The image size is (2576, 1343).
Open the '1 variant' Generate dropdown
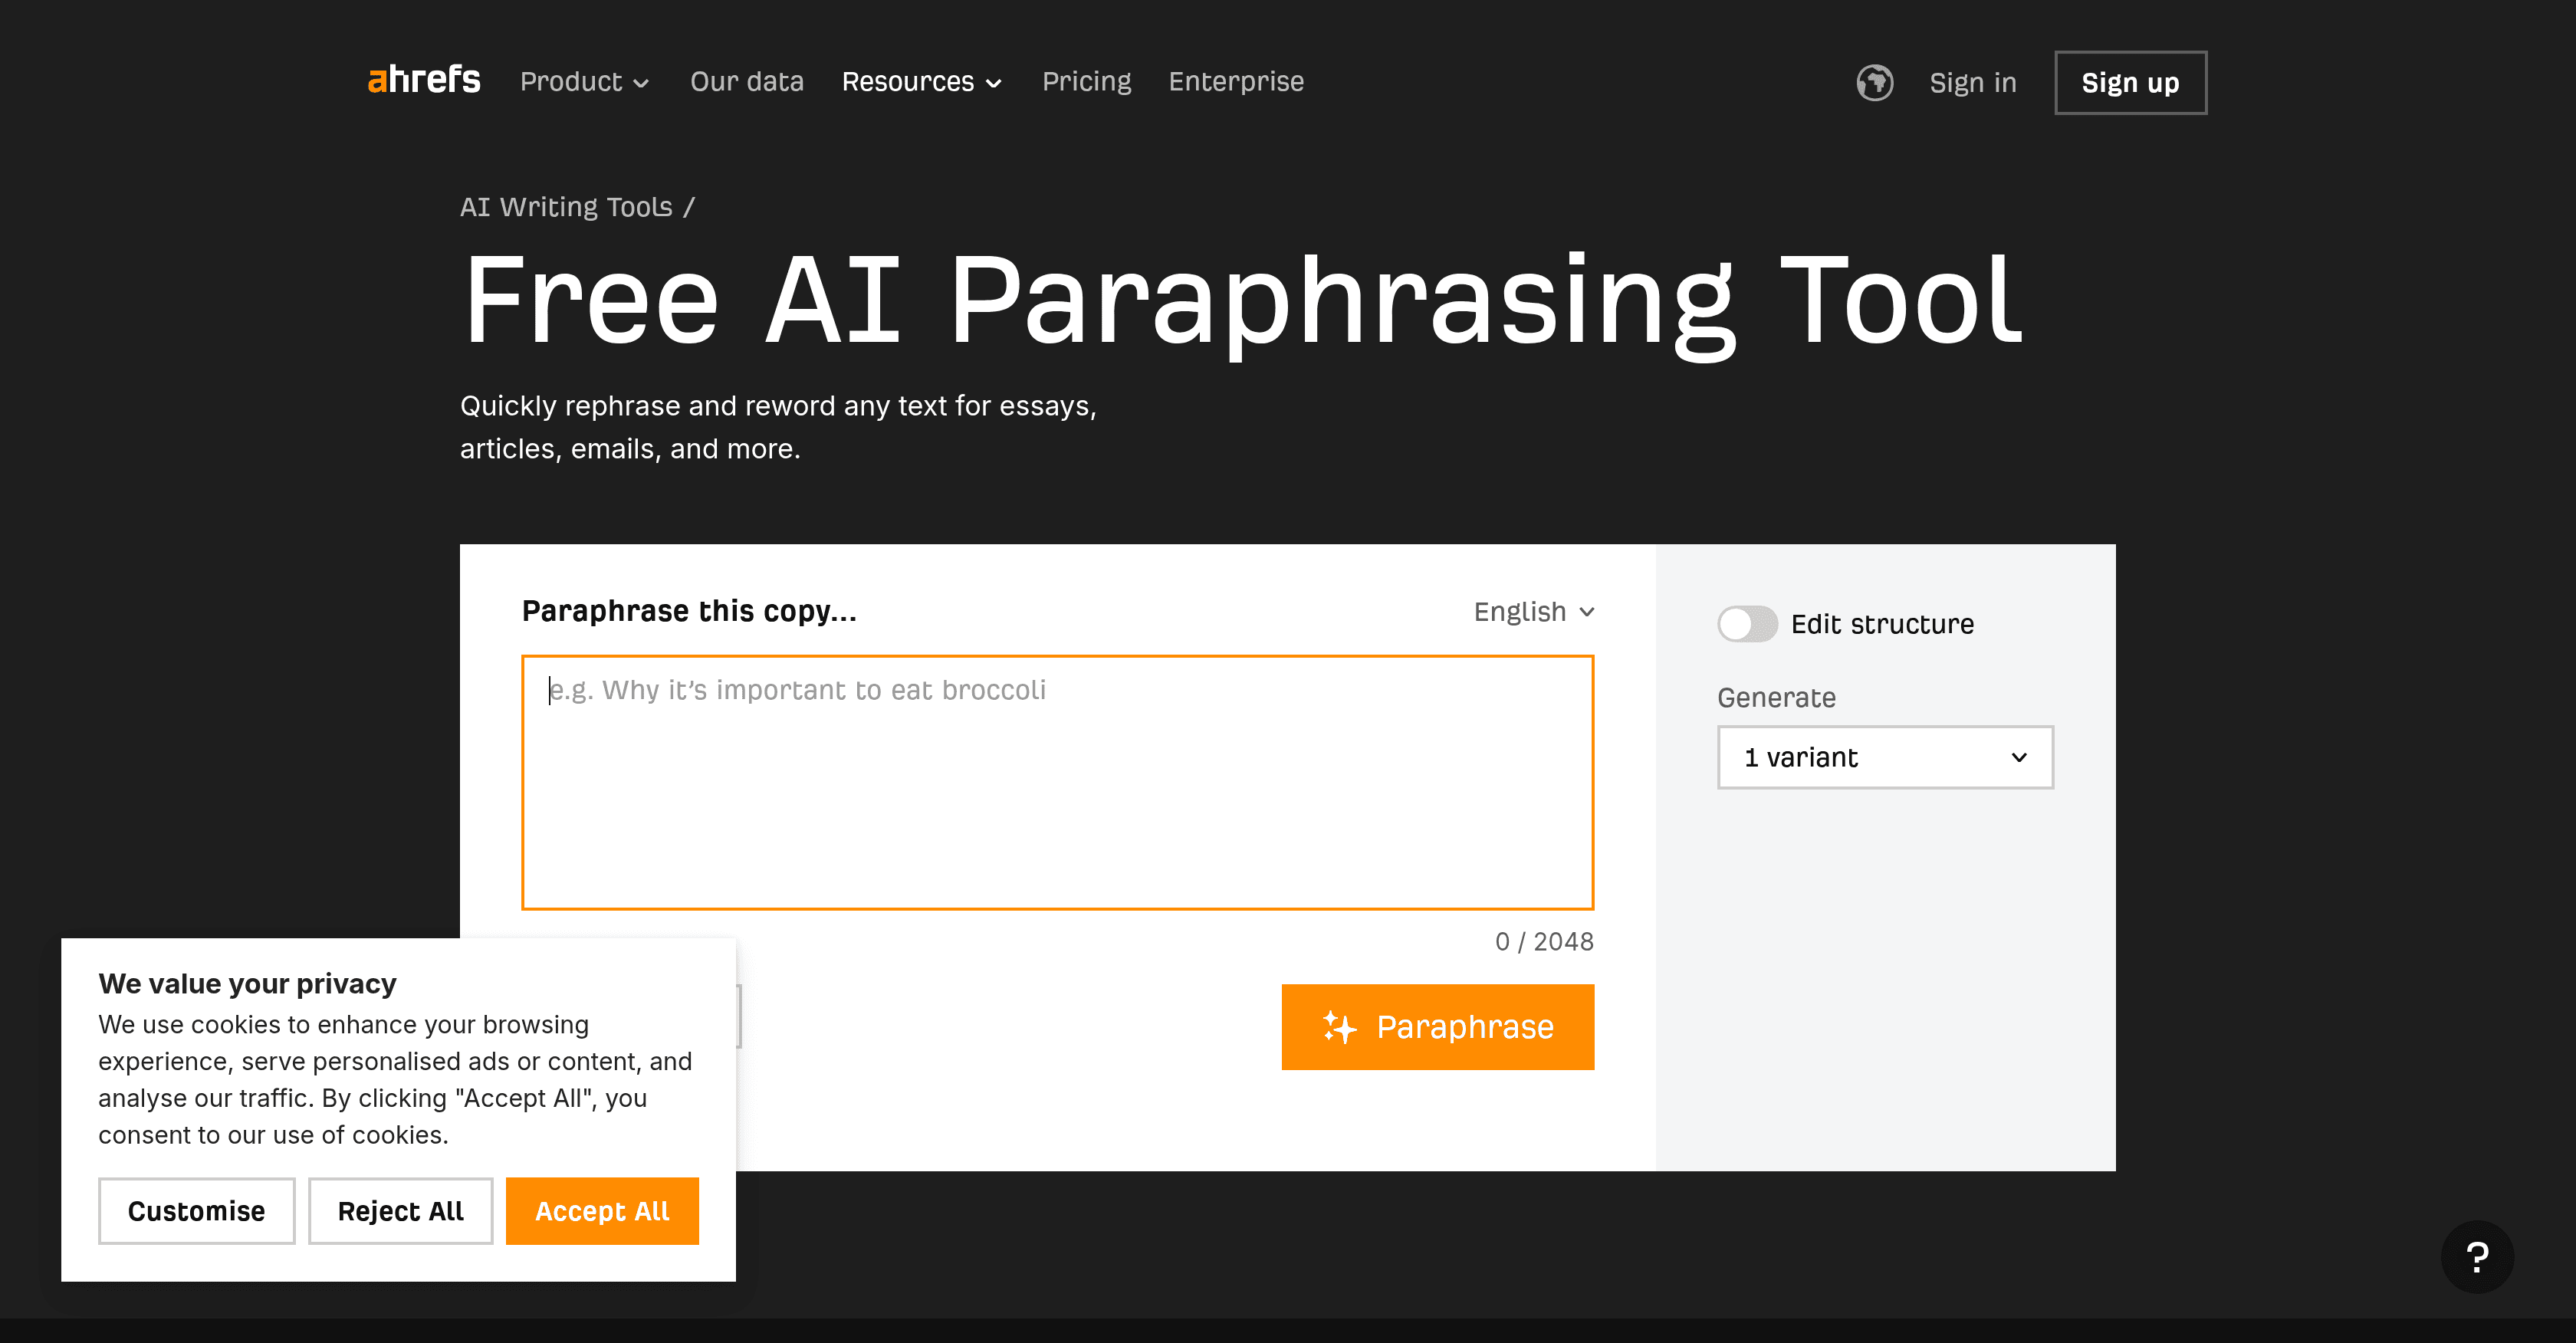(x=1884, y=757)
